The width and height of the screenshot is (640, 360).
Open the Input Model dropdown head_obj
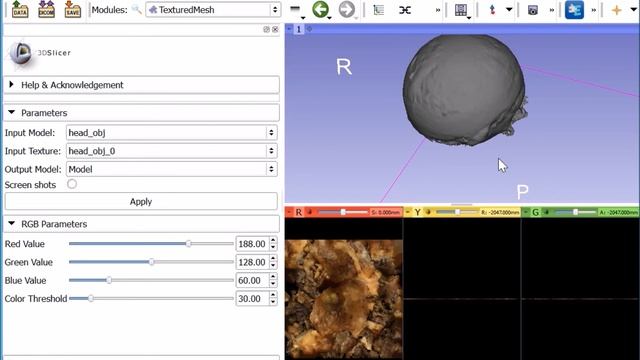tap(171, 133)
